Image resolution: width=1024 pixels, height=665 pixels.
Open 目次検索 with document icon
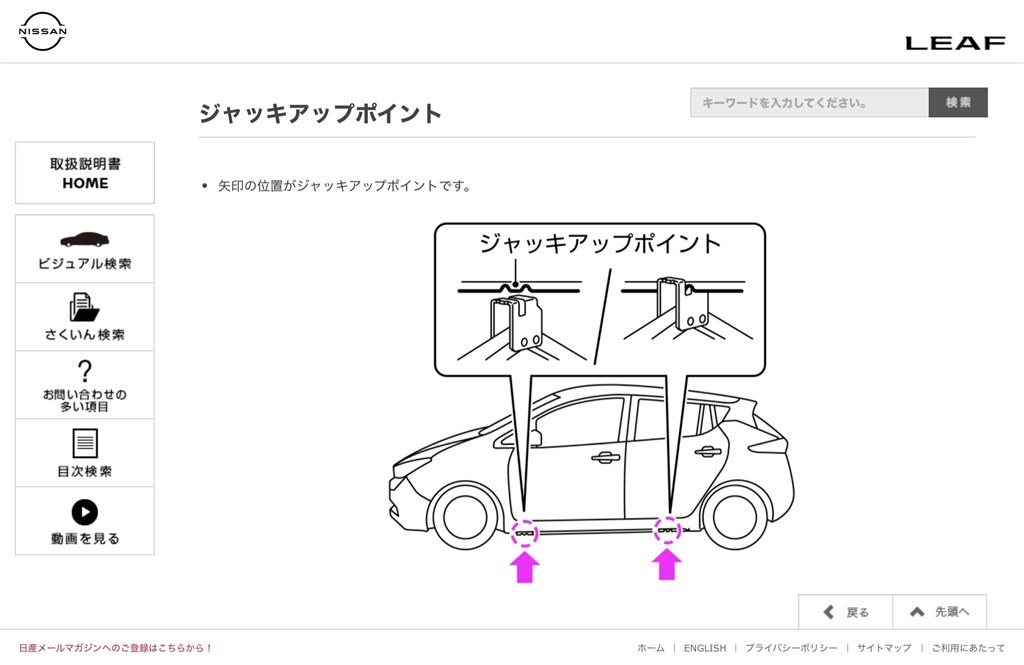pos(85,453)
